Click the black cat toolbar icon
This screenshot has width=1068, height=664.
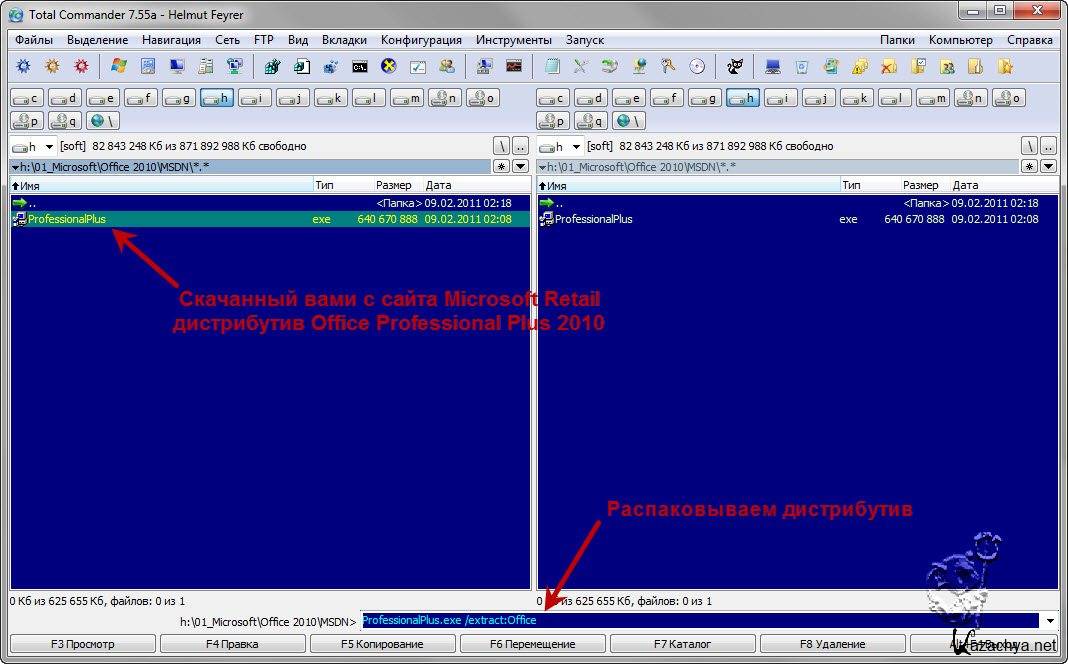click(735, 67)
